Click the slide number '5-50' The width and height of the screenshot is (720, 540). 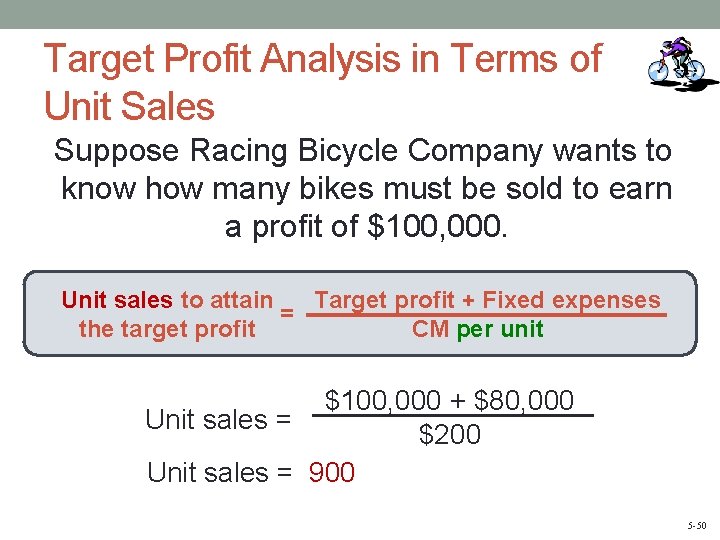tap(697, 525)
